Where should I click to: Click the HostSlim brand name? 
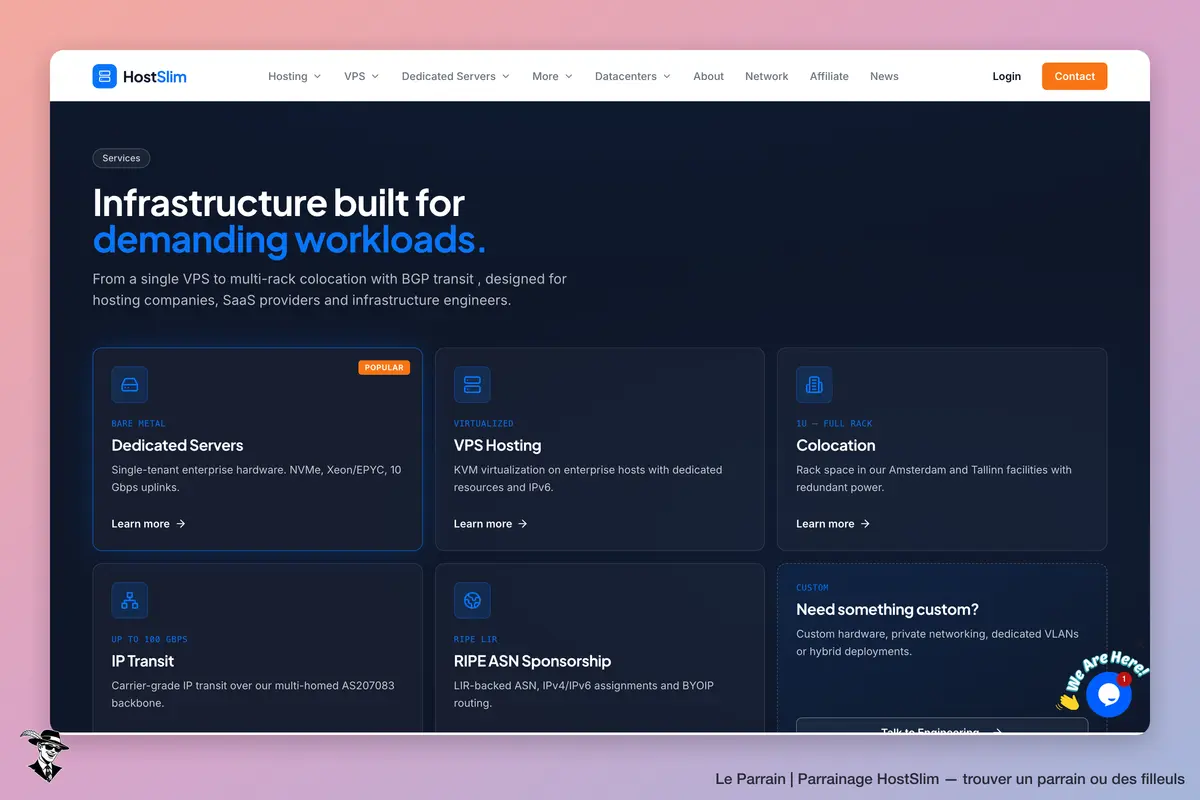pyautogui.click(x=155, y=76)
